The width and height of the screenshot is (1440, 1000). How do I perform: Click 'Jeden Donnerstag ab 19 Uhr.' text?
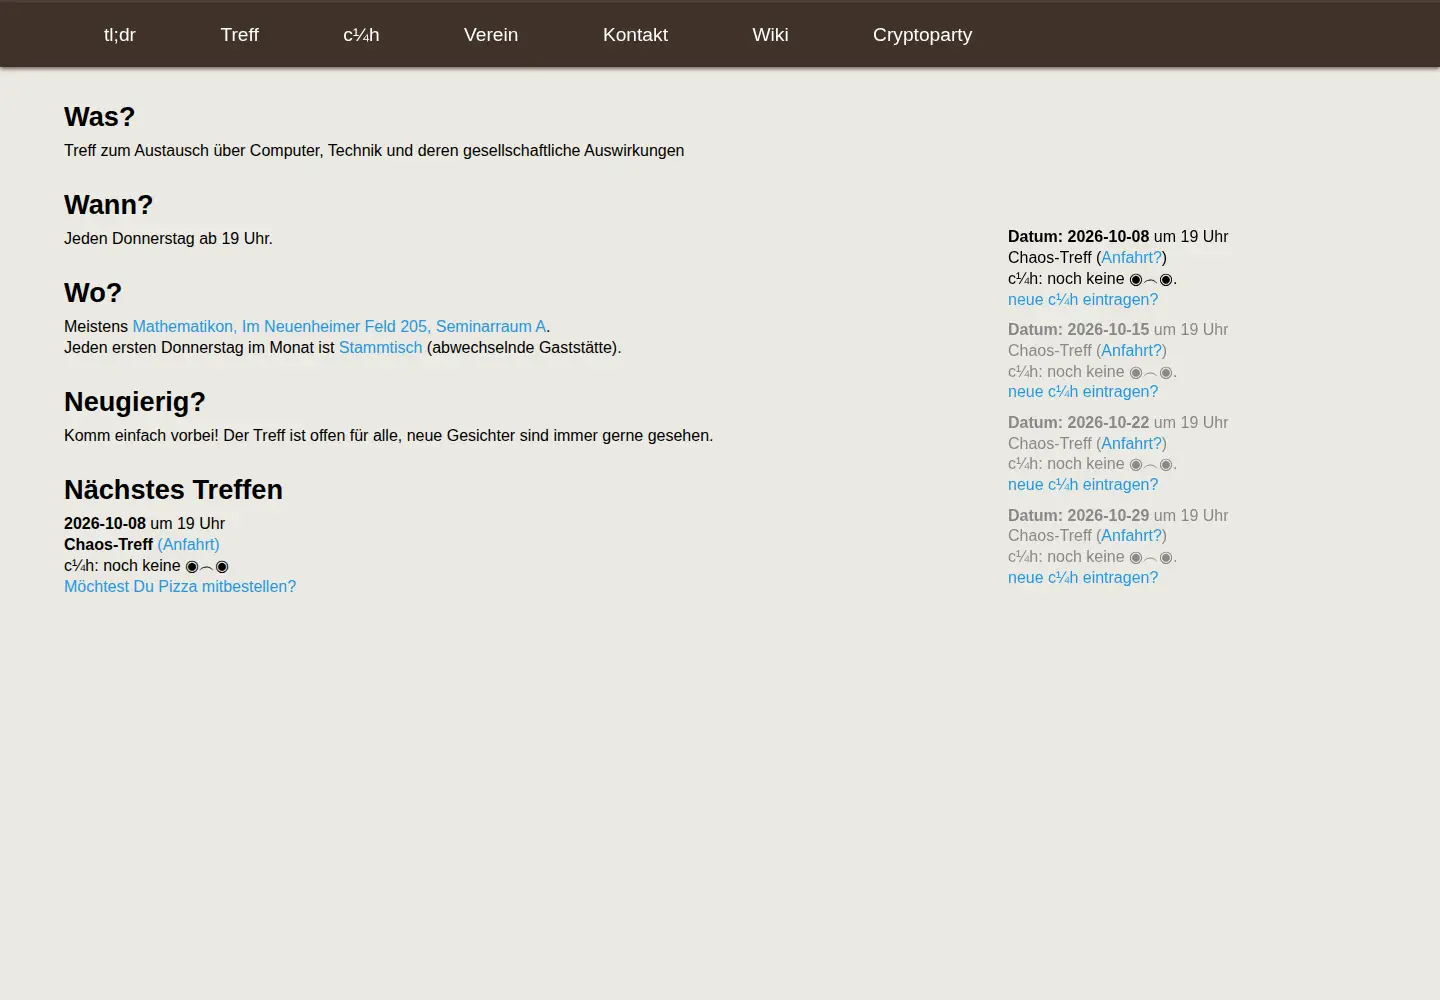tap(168, 239)
